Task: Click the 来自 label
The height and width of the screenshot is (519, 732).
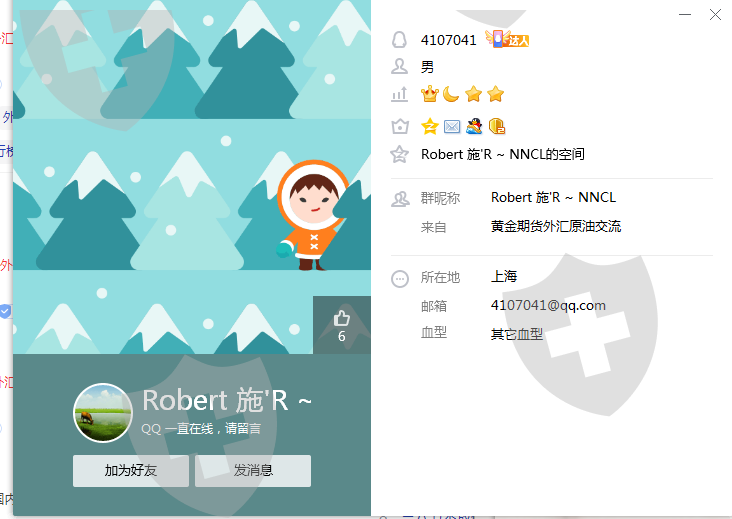Action: (434, 227)
